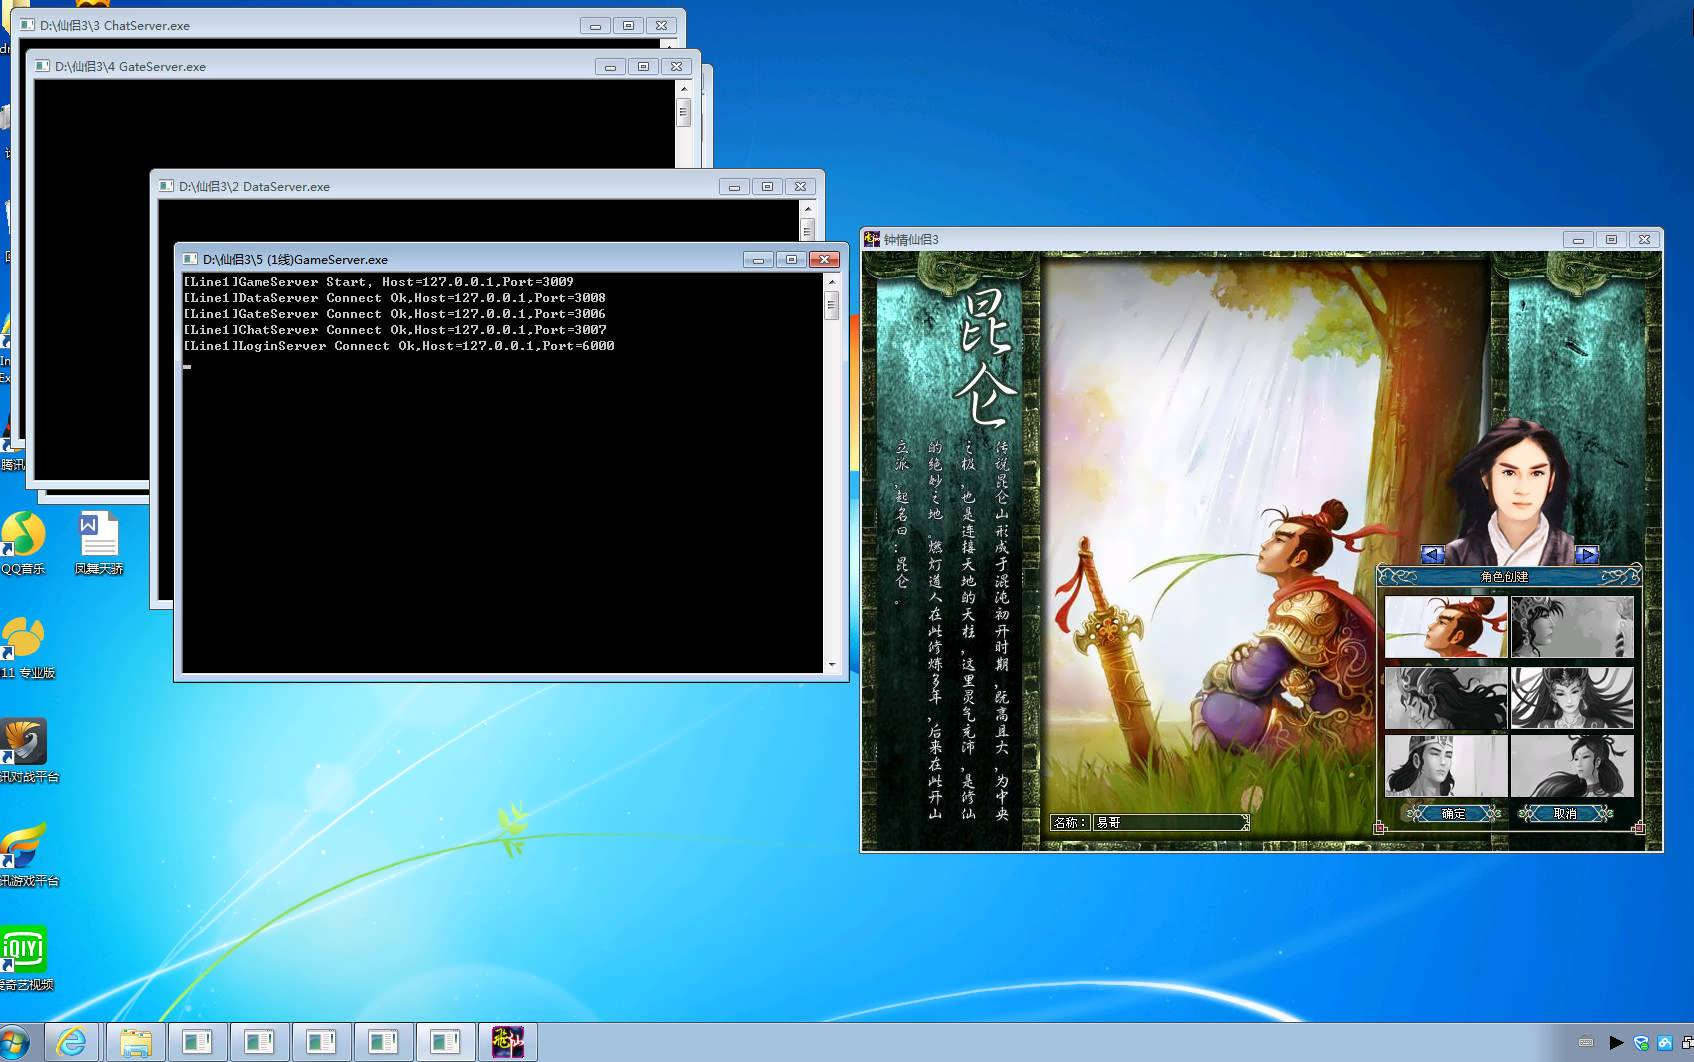Click the previous portrait left arrow

click(1432, 554)
